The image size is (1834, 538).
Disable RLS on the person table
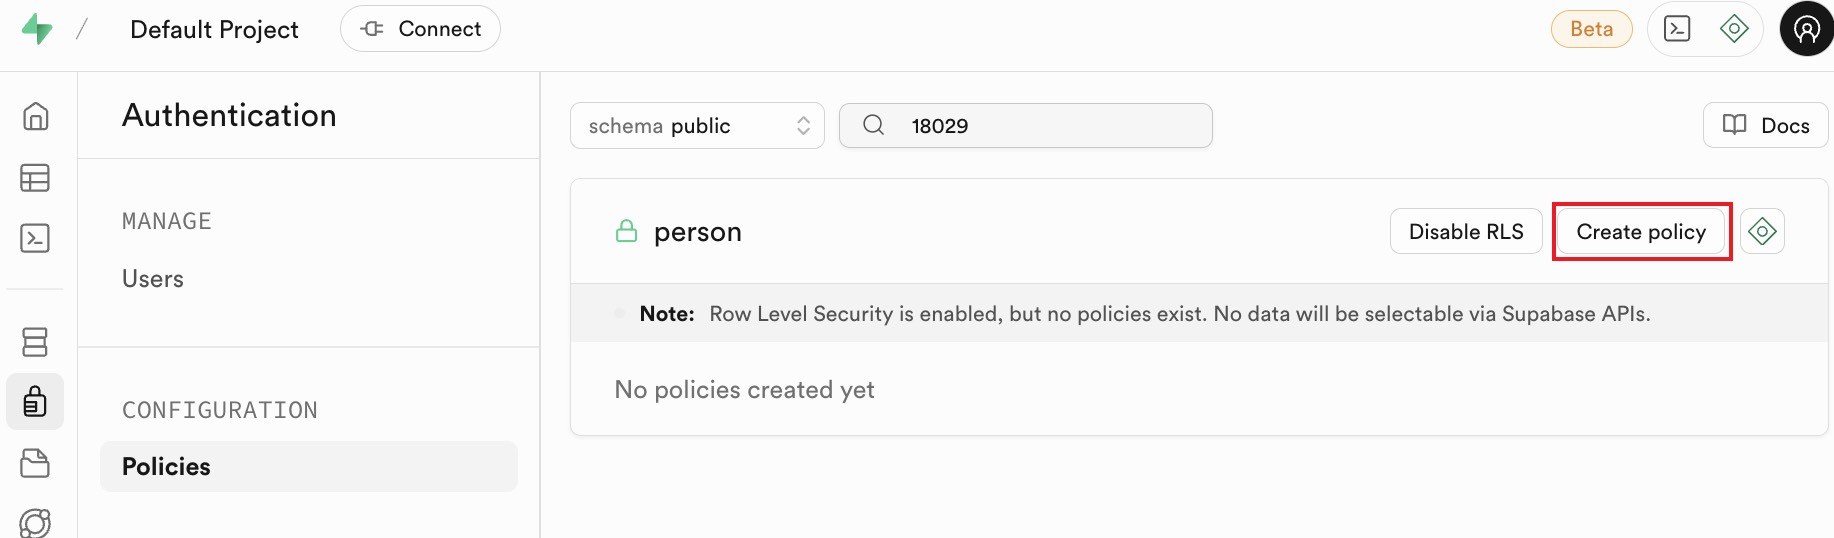coord(1465,232)
